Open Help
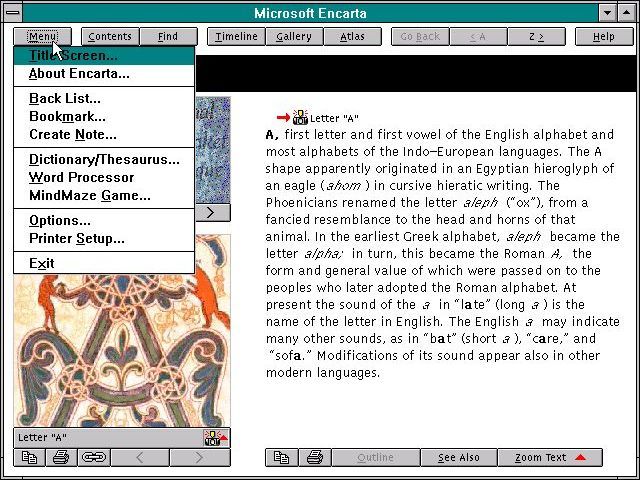Image resolution: width=640 pixels, height=480 pixels. 604,36
